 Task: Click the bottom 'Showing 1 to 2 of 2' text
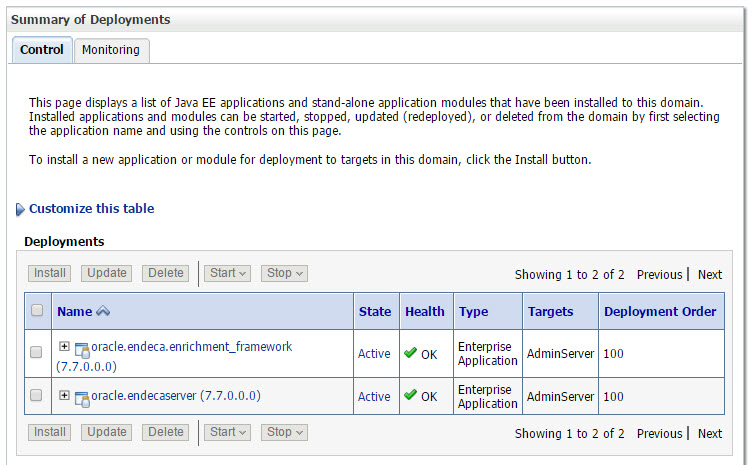569,434
